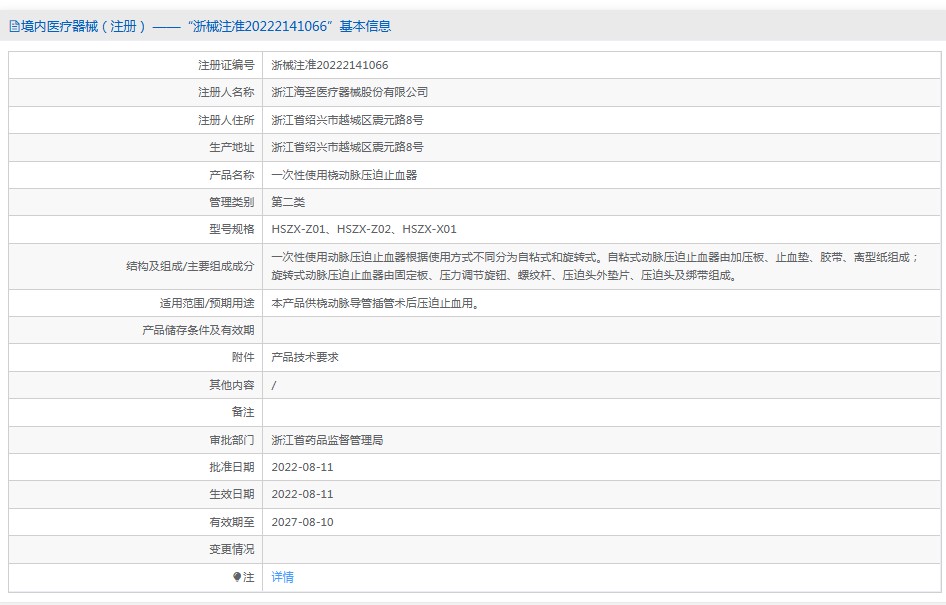
Task: Select approval department 浙江省药品监督管理局
Action: [x=327, y=440]
